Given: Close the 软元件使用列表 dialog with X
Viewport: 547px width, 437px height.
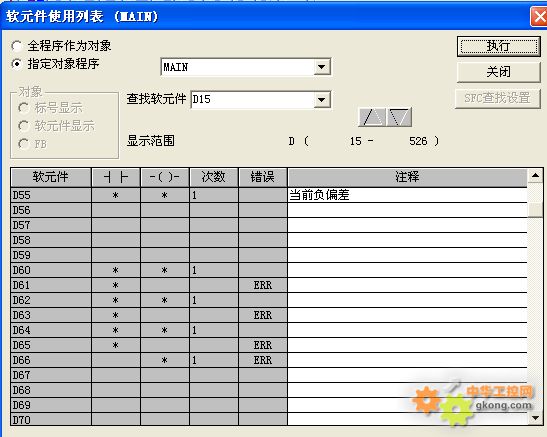Looking at the screenshot, I should pos(539,16).
